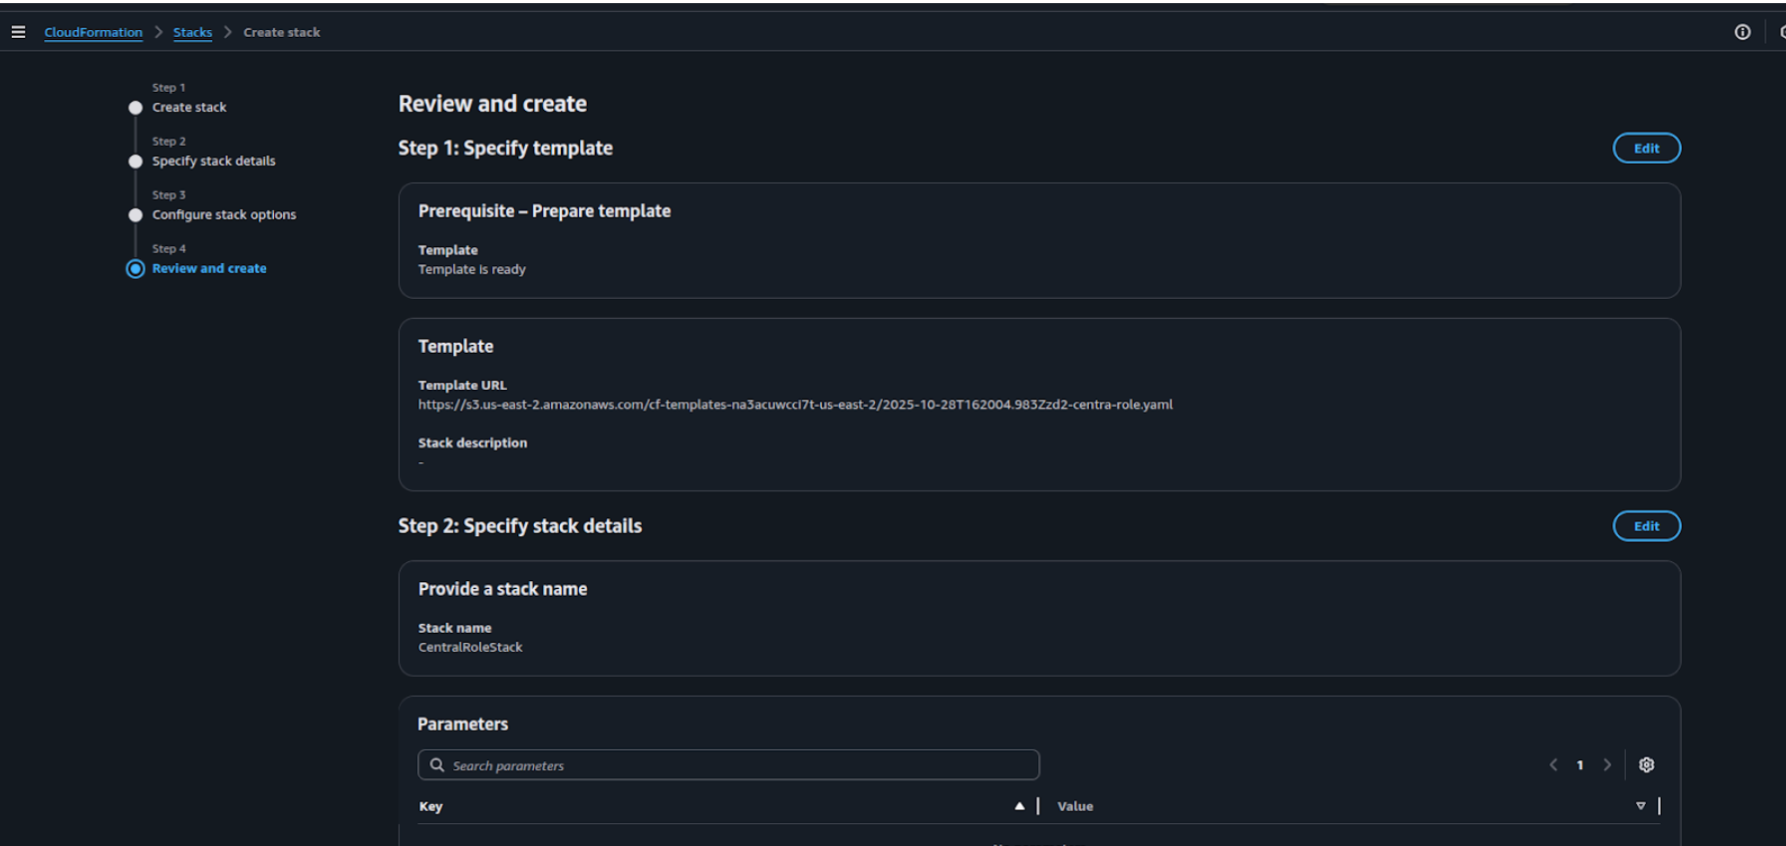Image resolution: width=1786 pixels, height=846 pixels.
Task: Click 'Template is ready' text
Action: [472, 269]
